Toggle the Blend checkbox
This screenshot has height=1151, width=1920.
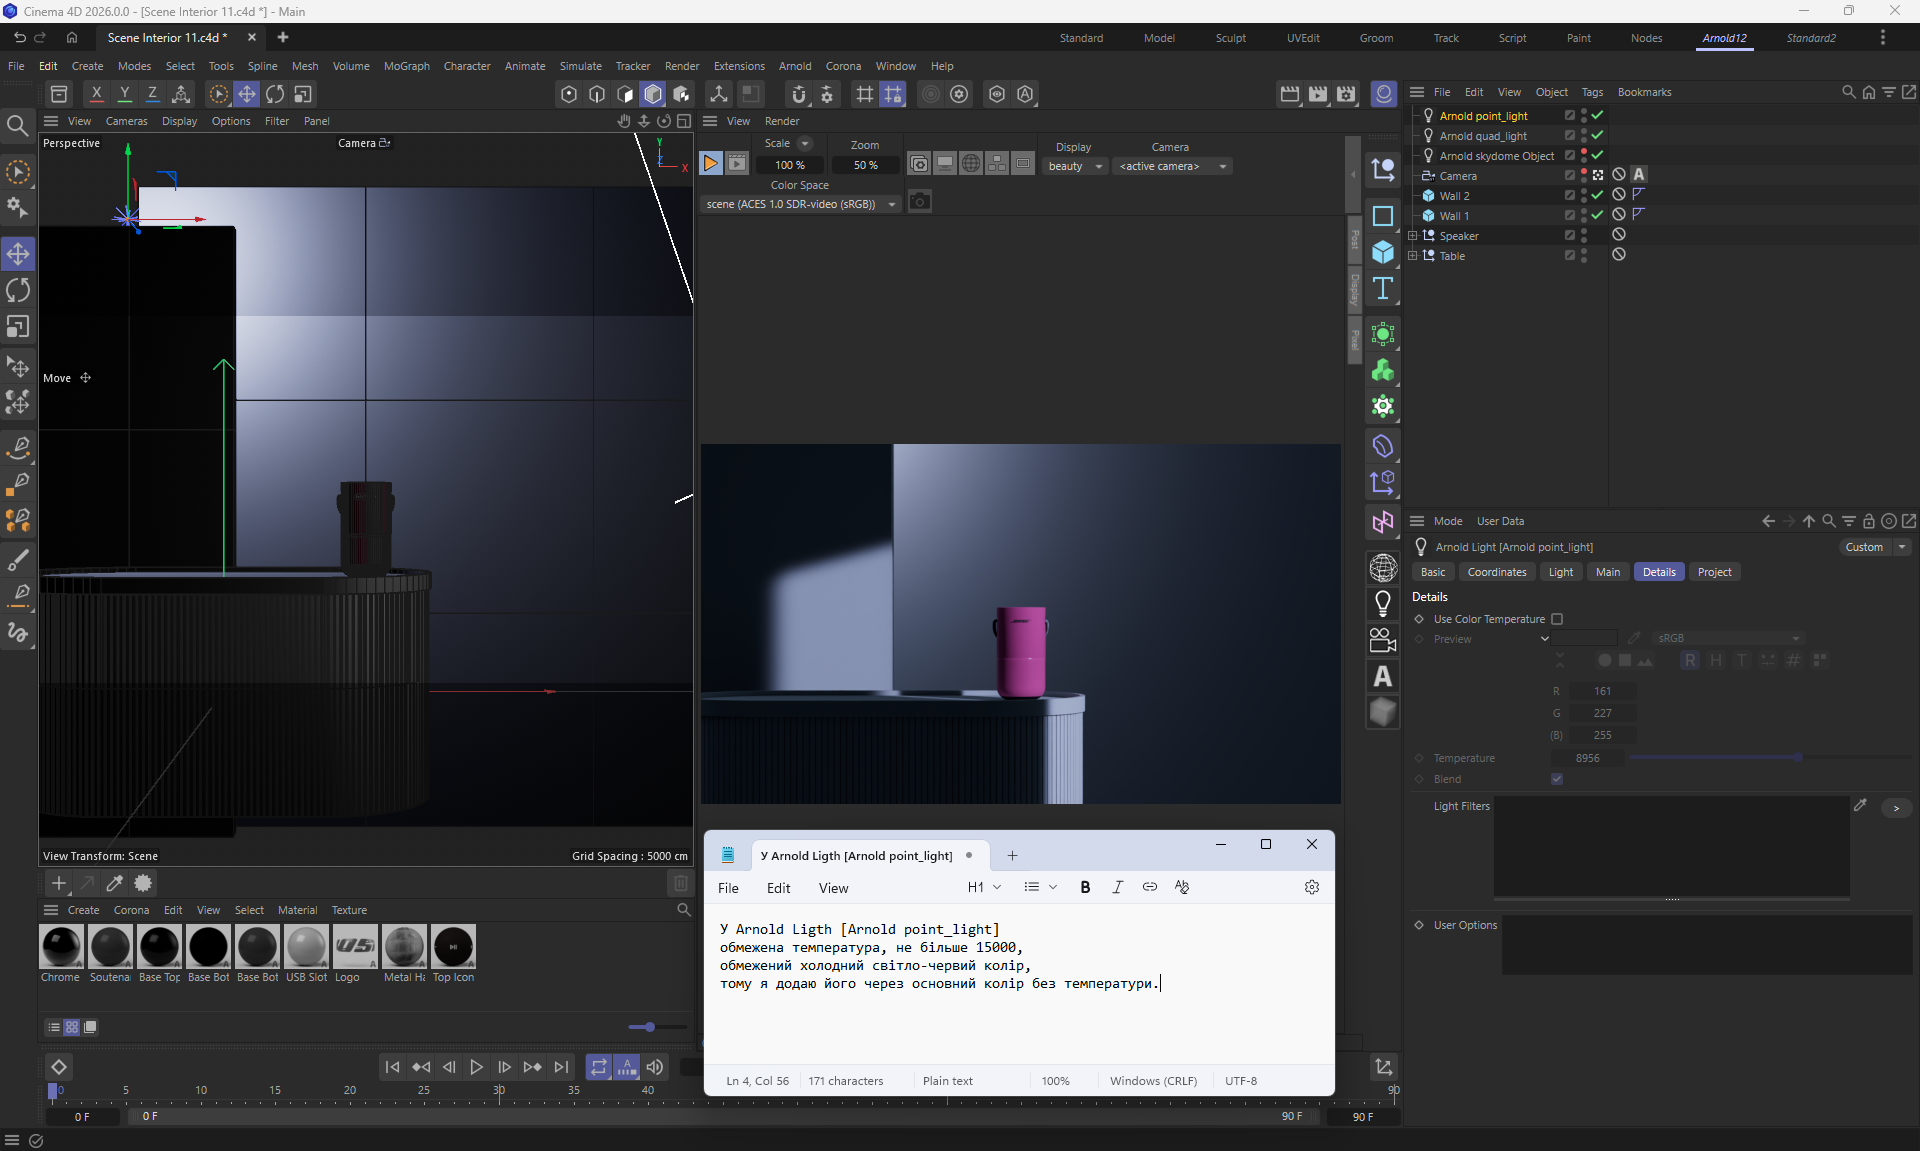1557,779
